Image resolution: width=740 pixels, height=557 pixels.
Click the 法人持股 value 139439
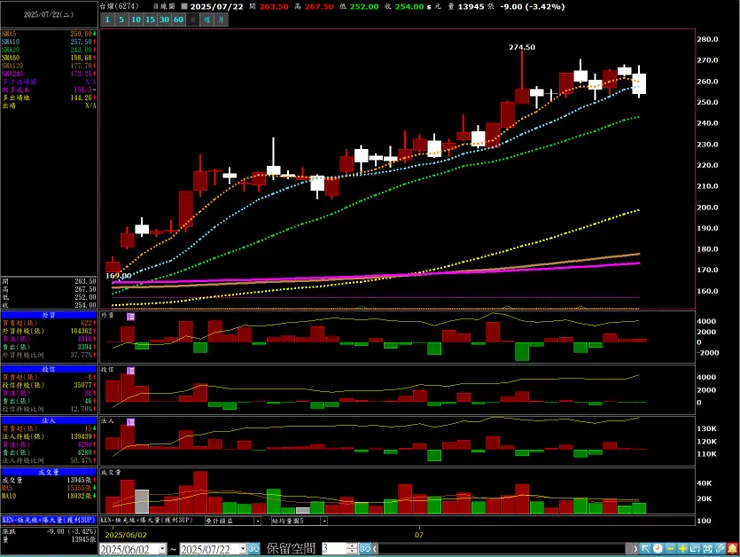tap(81, 437)
